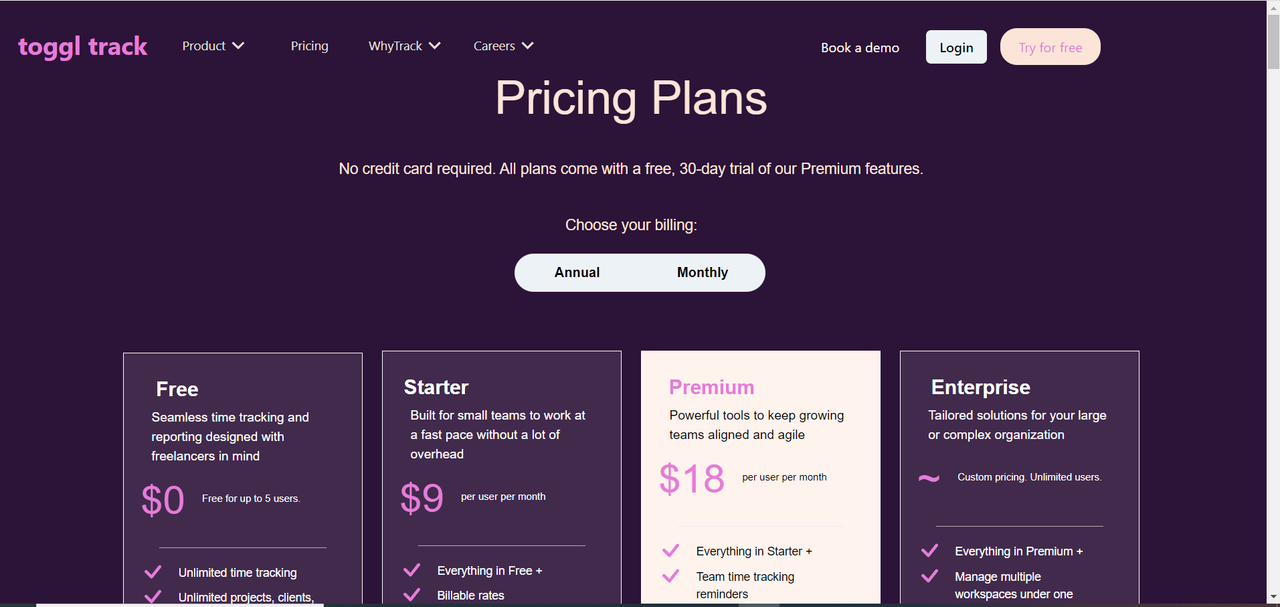Viewport: 1280px width, 607px height.
Task: Open Pricing in the navigation bar
Action: coord(309,46)
